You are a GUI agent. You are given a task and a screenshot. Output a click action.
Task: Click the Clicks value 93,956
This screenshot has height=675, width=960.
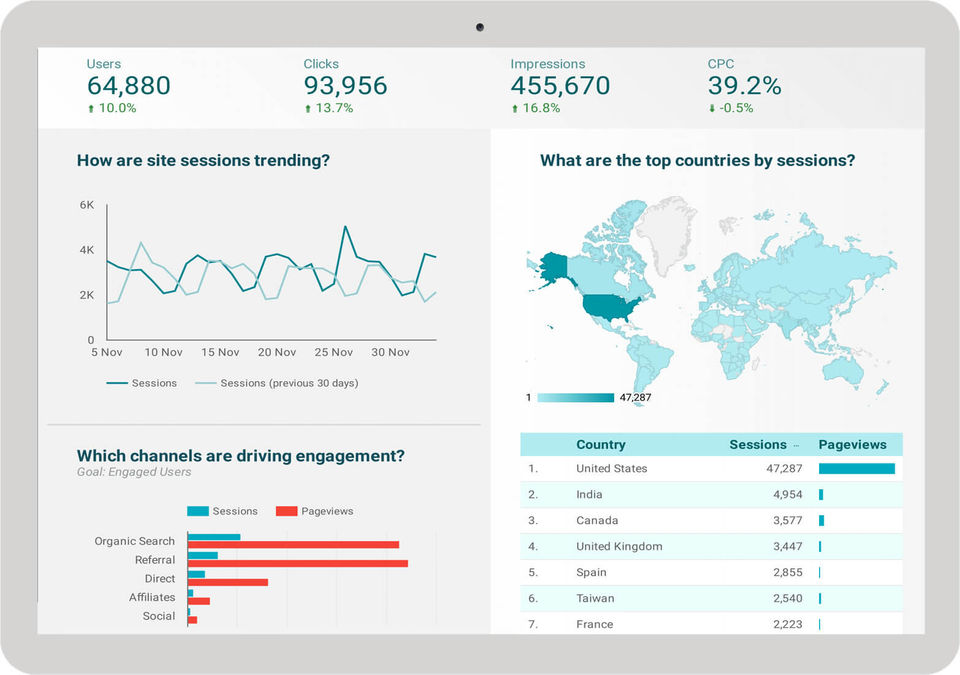[345, 86]
